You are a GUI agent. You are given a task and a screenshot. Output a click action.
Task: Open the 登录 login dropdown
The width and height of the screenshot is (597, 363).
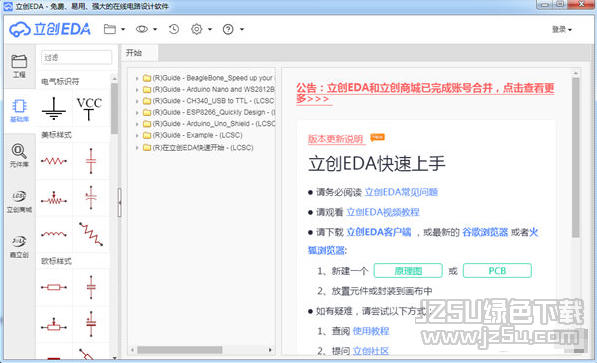pyautogui.click(x=562, y=29)
